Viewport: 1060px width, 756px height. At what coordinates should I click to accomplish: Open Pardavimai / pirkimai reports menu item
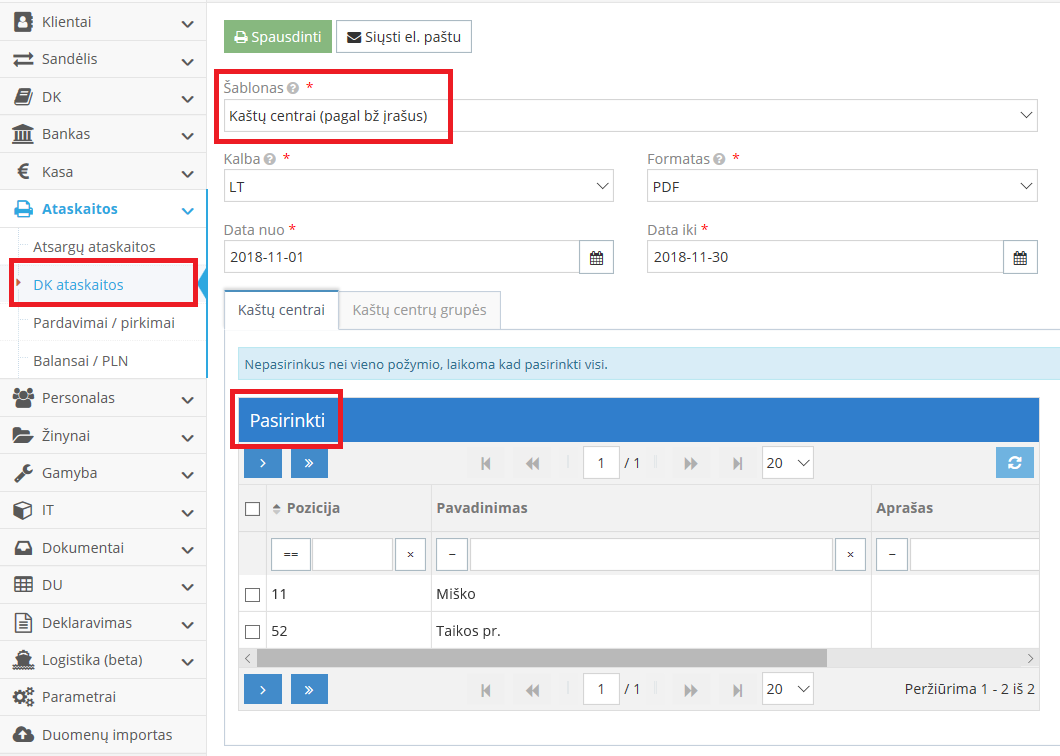[104, 323]
